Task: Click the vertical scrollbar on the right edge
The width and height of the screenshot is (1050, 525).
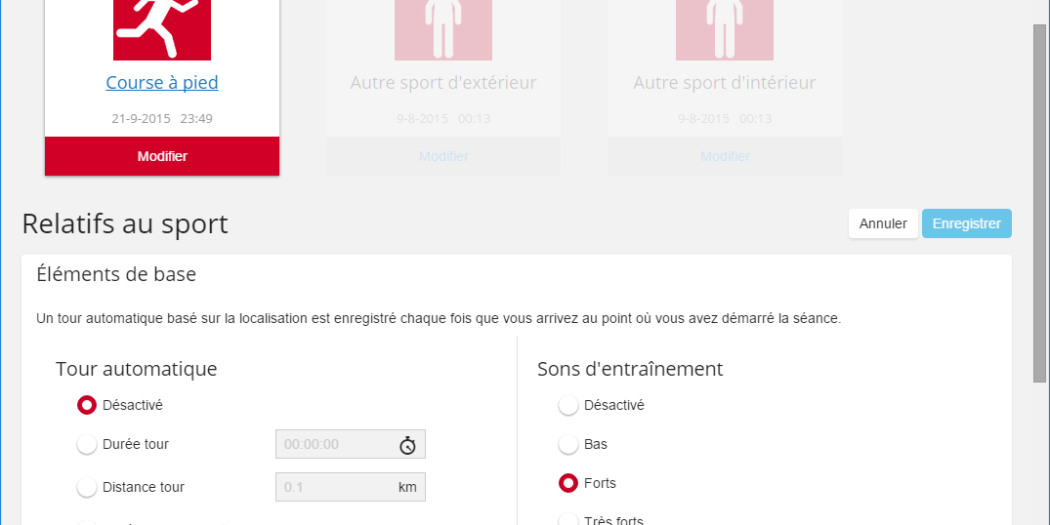Action: pos(1039,200)
